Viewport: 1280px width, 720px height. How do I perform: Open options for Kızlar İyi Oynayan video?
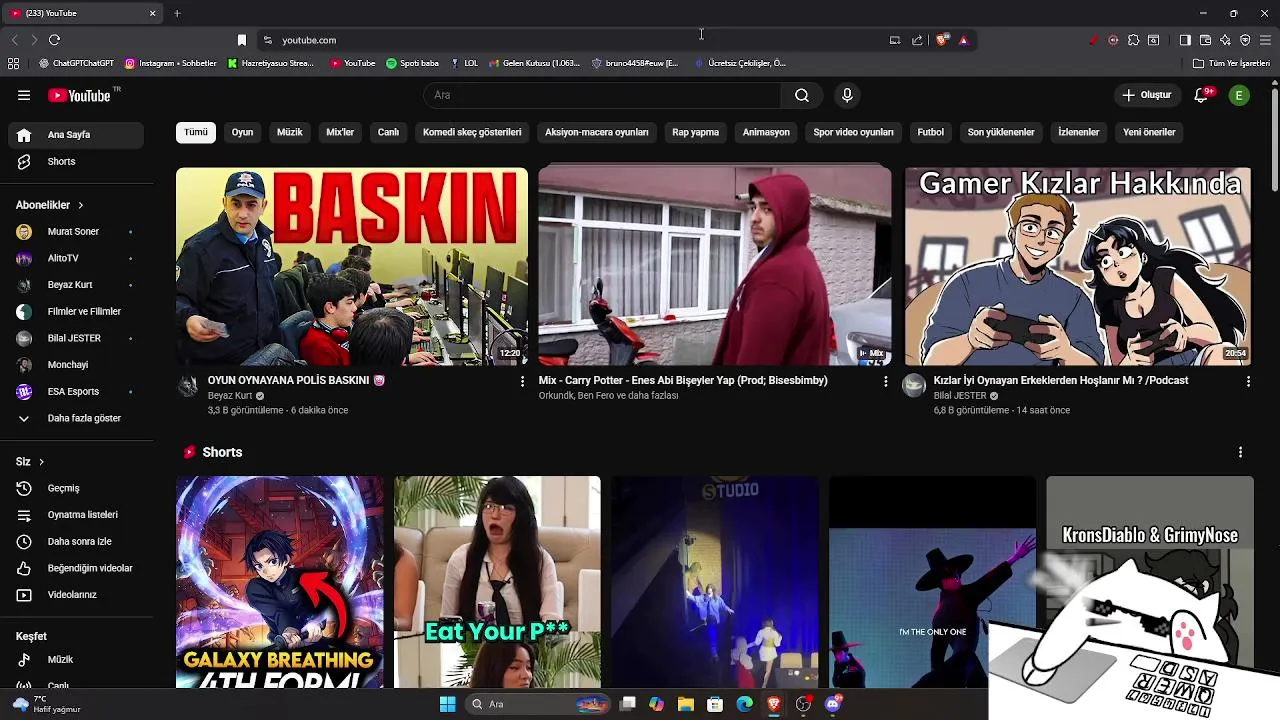tap(1248, 381)
